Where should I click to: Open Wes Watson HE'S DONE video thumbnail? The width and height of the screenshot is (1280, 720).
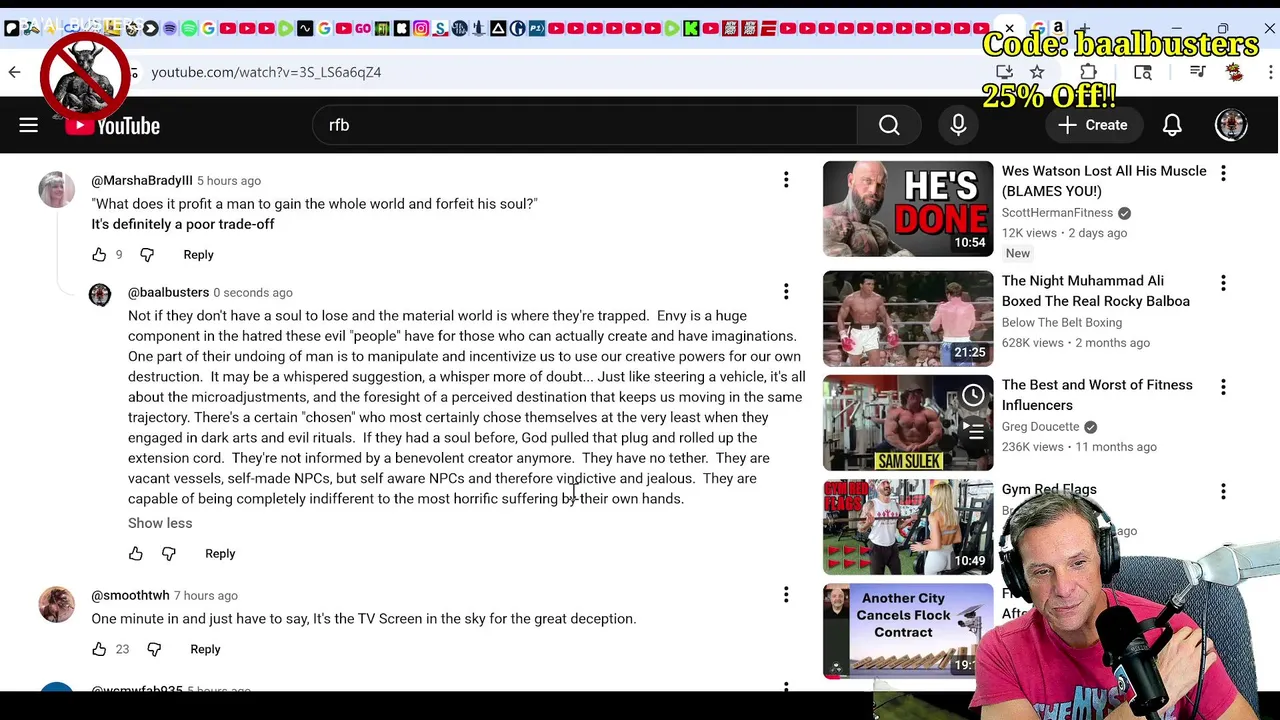pyautogui.click(x=908, y=209)
